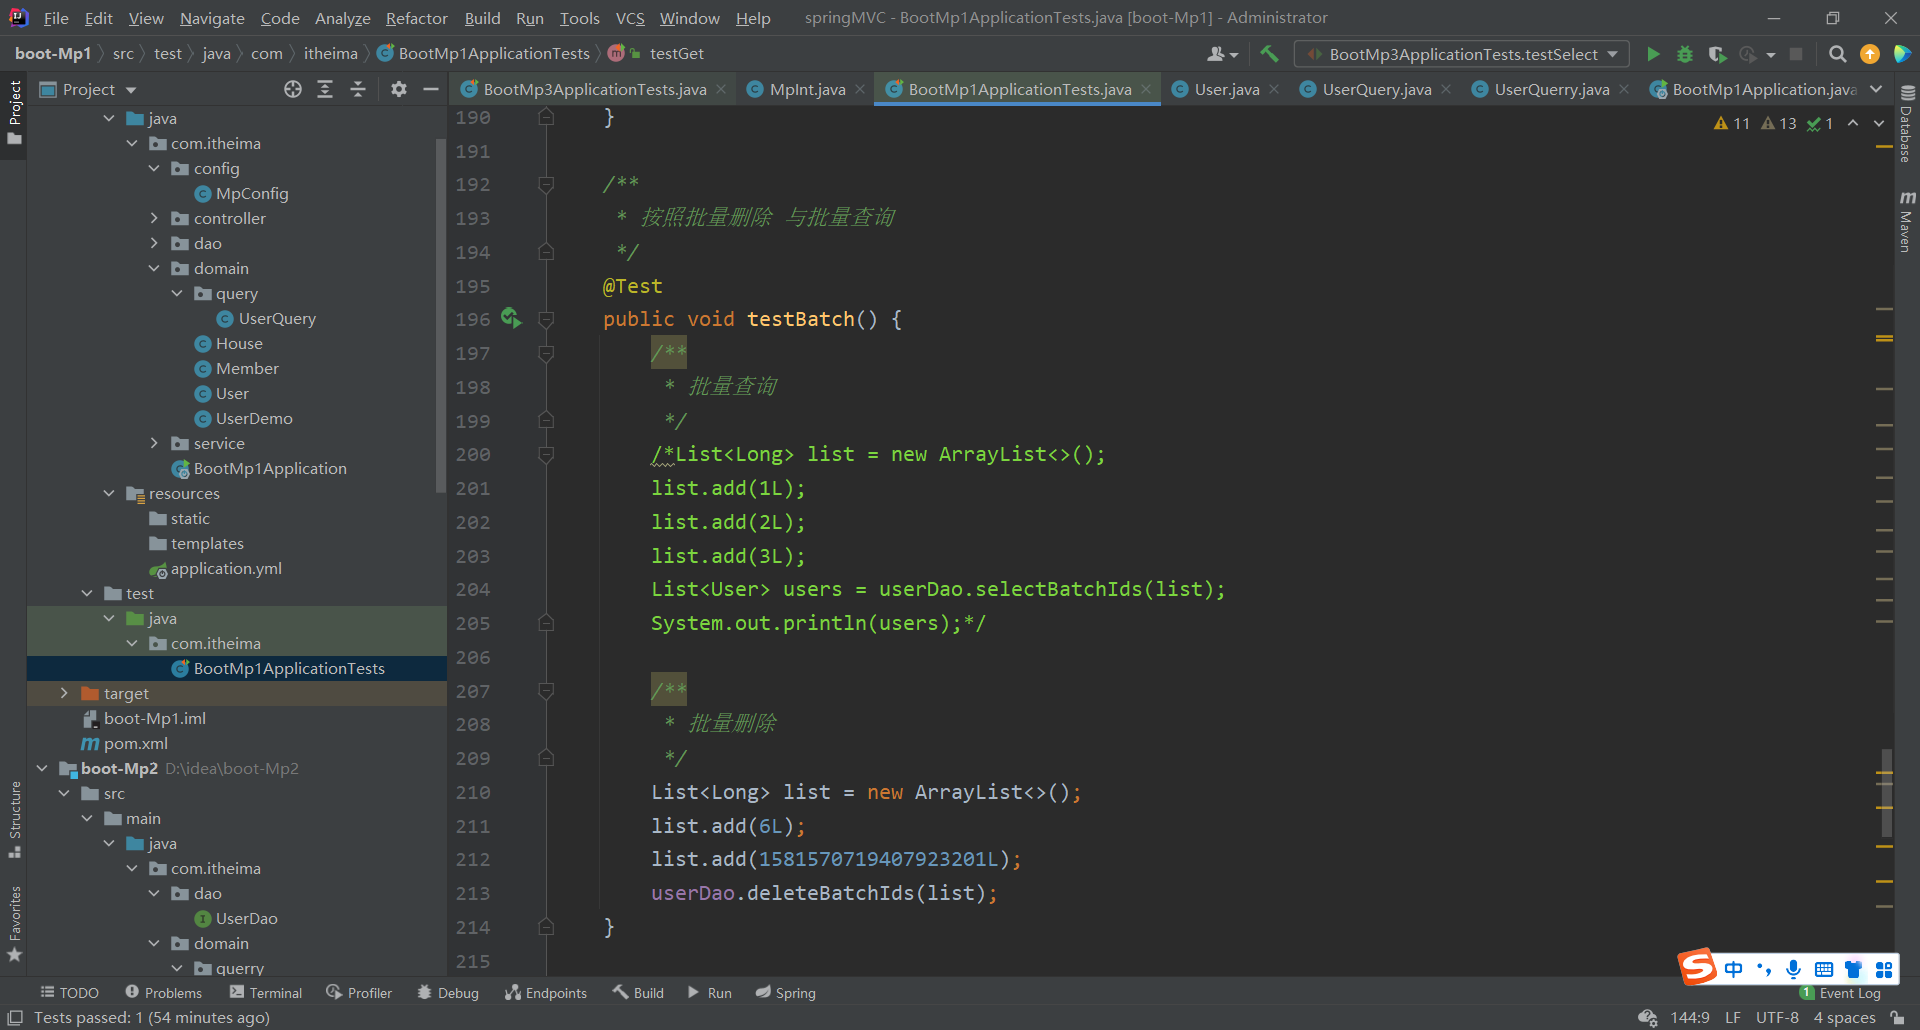Go to next highlighted error arrow
Image resolution: width=1920 pixels, height=1030 pixels.
[1879, 123]
